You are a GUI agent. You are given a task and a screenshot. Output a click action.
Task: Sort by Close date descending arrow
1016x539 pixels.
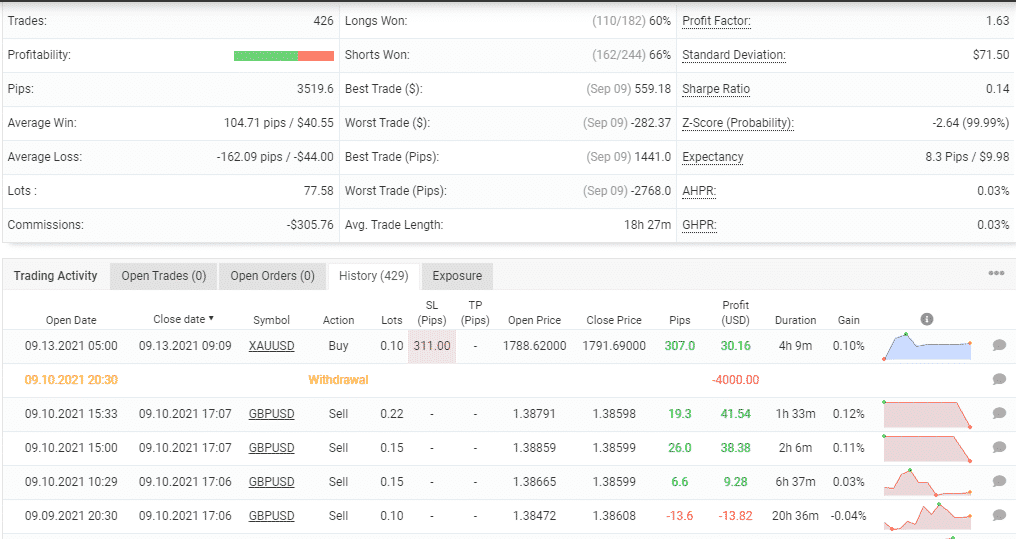pos(211,318)
